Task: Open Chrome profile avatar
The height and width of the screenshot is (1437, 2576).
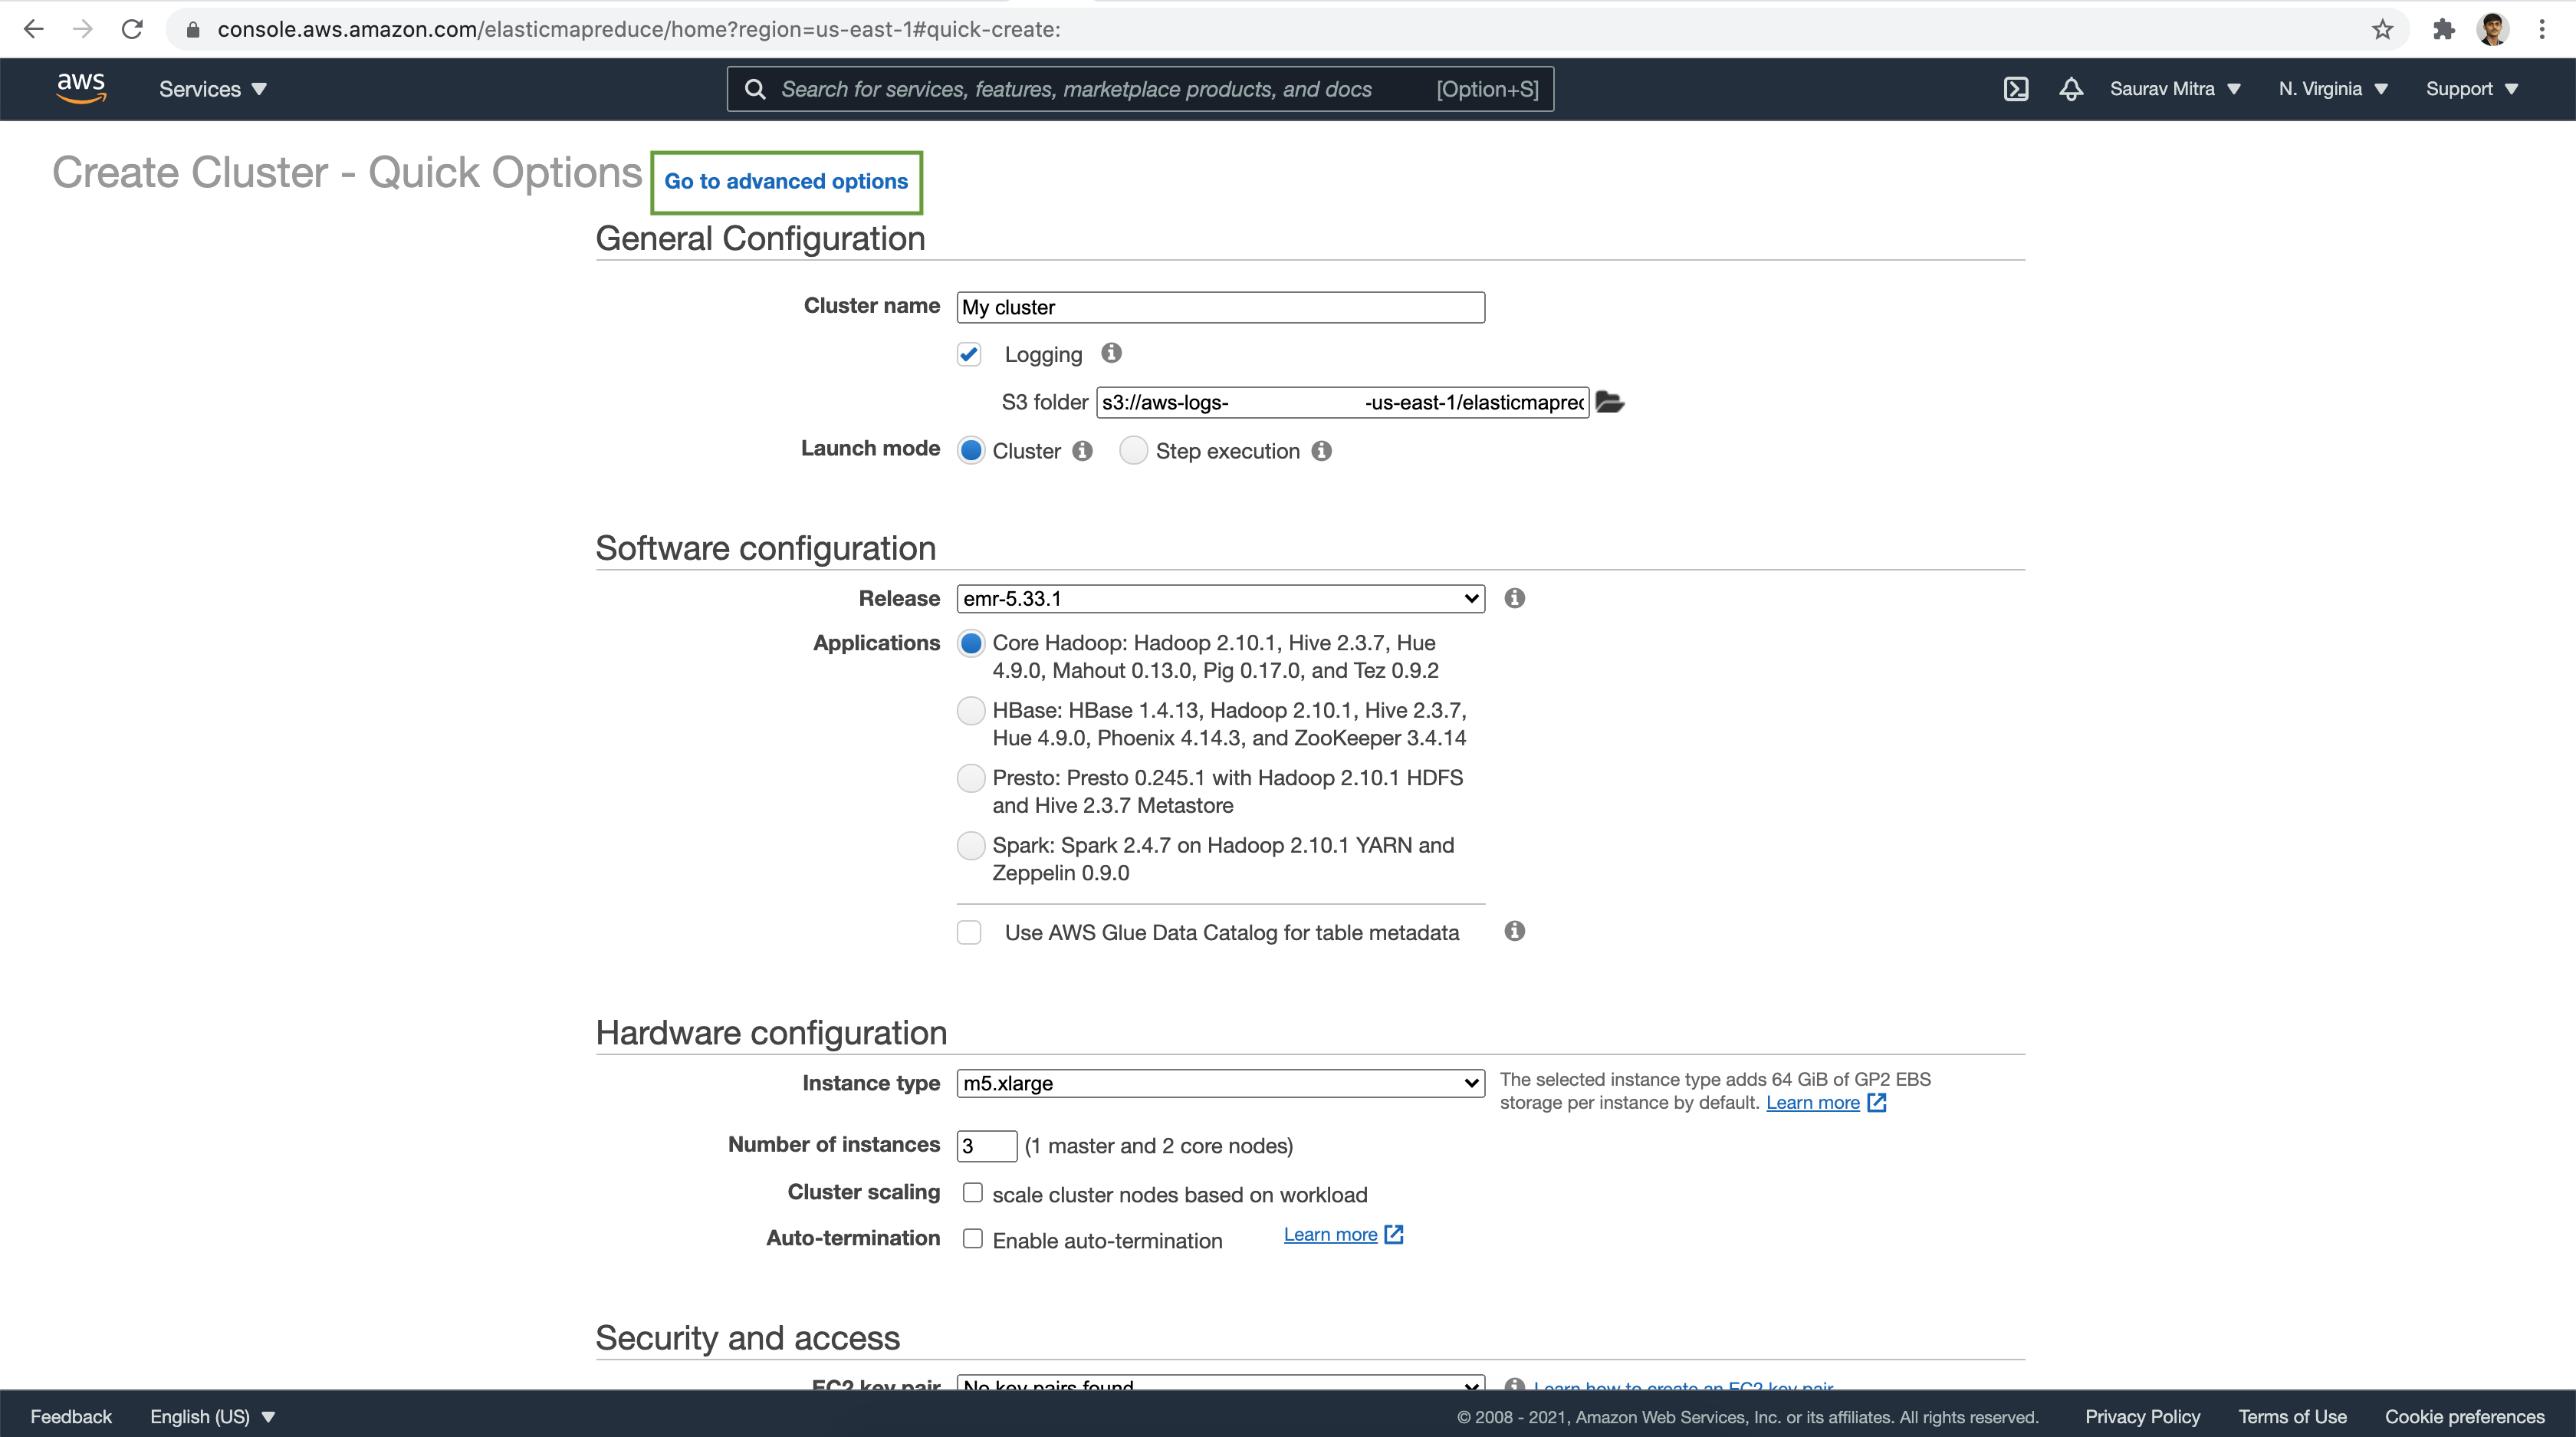Action: point(2493,29)
